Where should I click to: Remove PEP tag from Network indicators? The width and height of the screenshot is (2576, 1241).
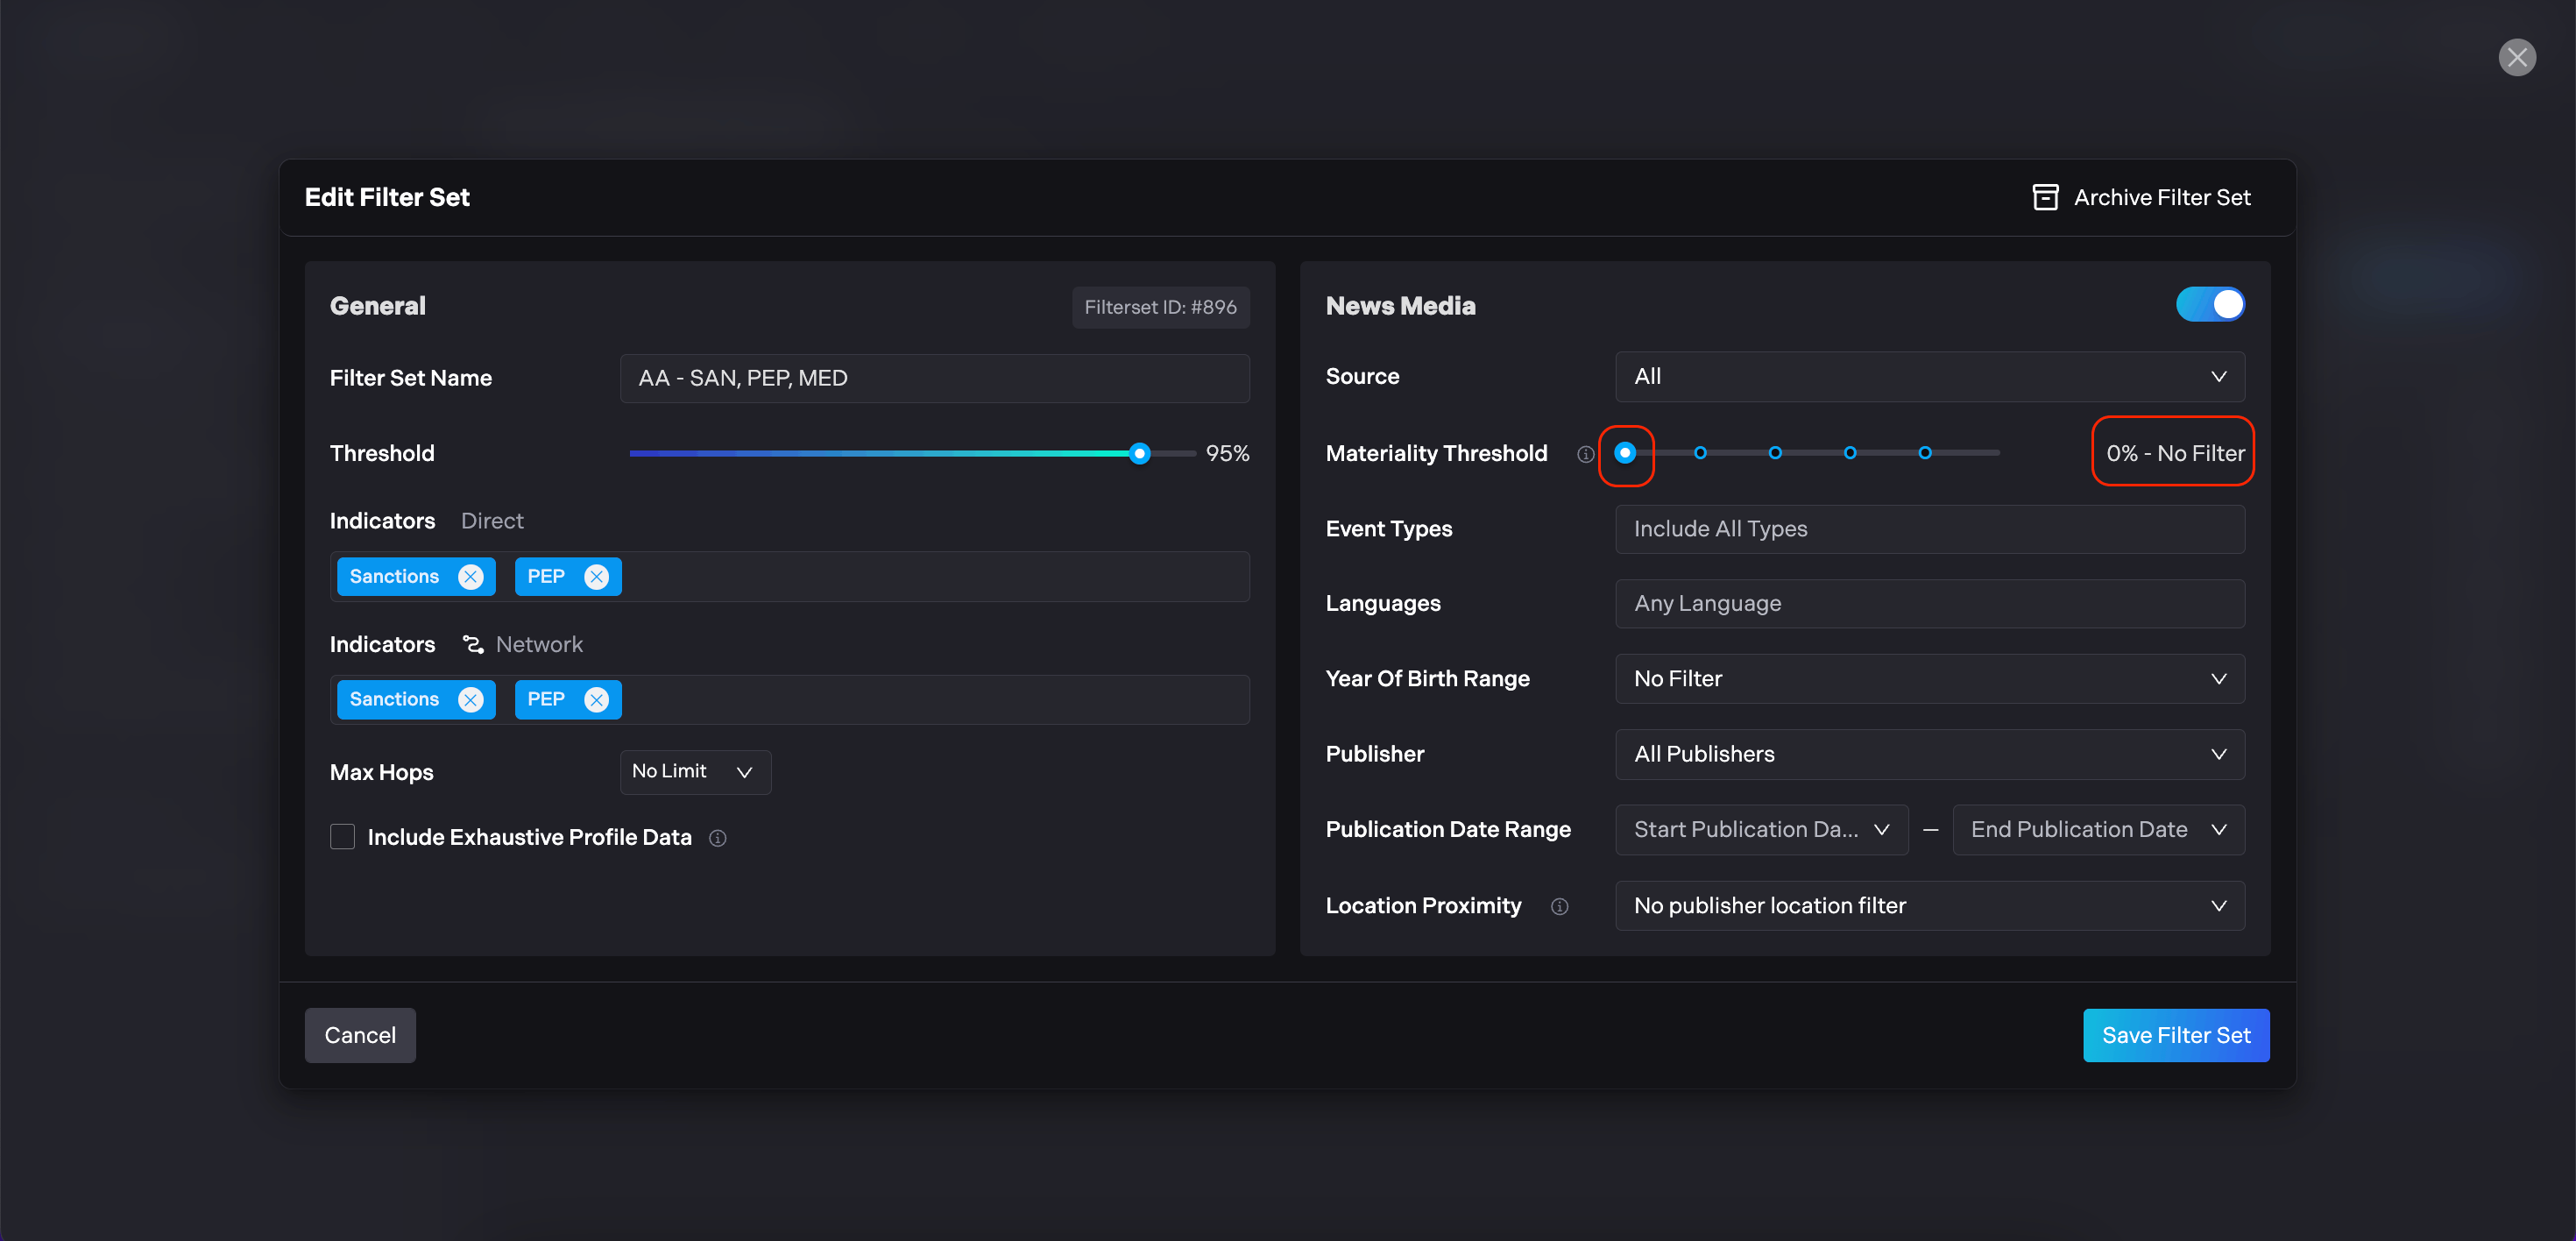tap(596, 700)
